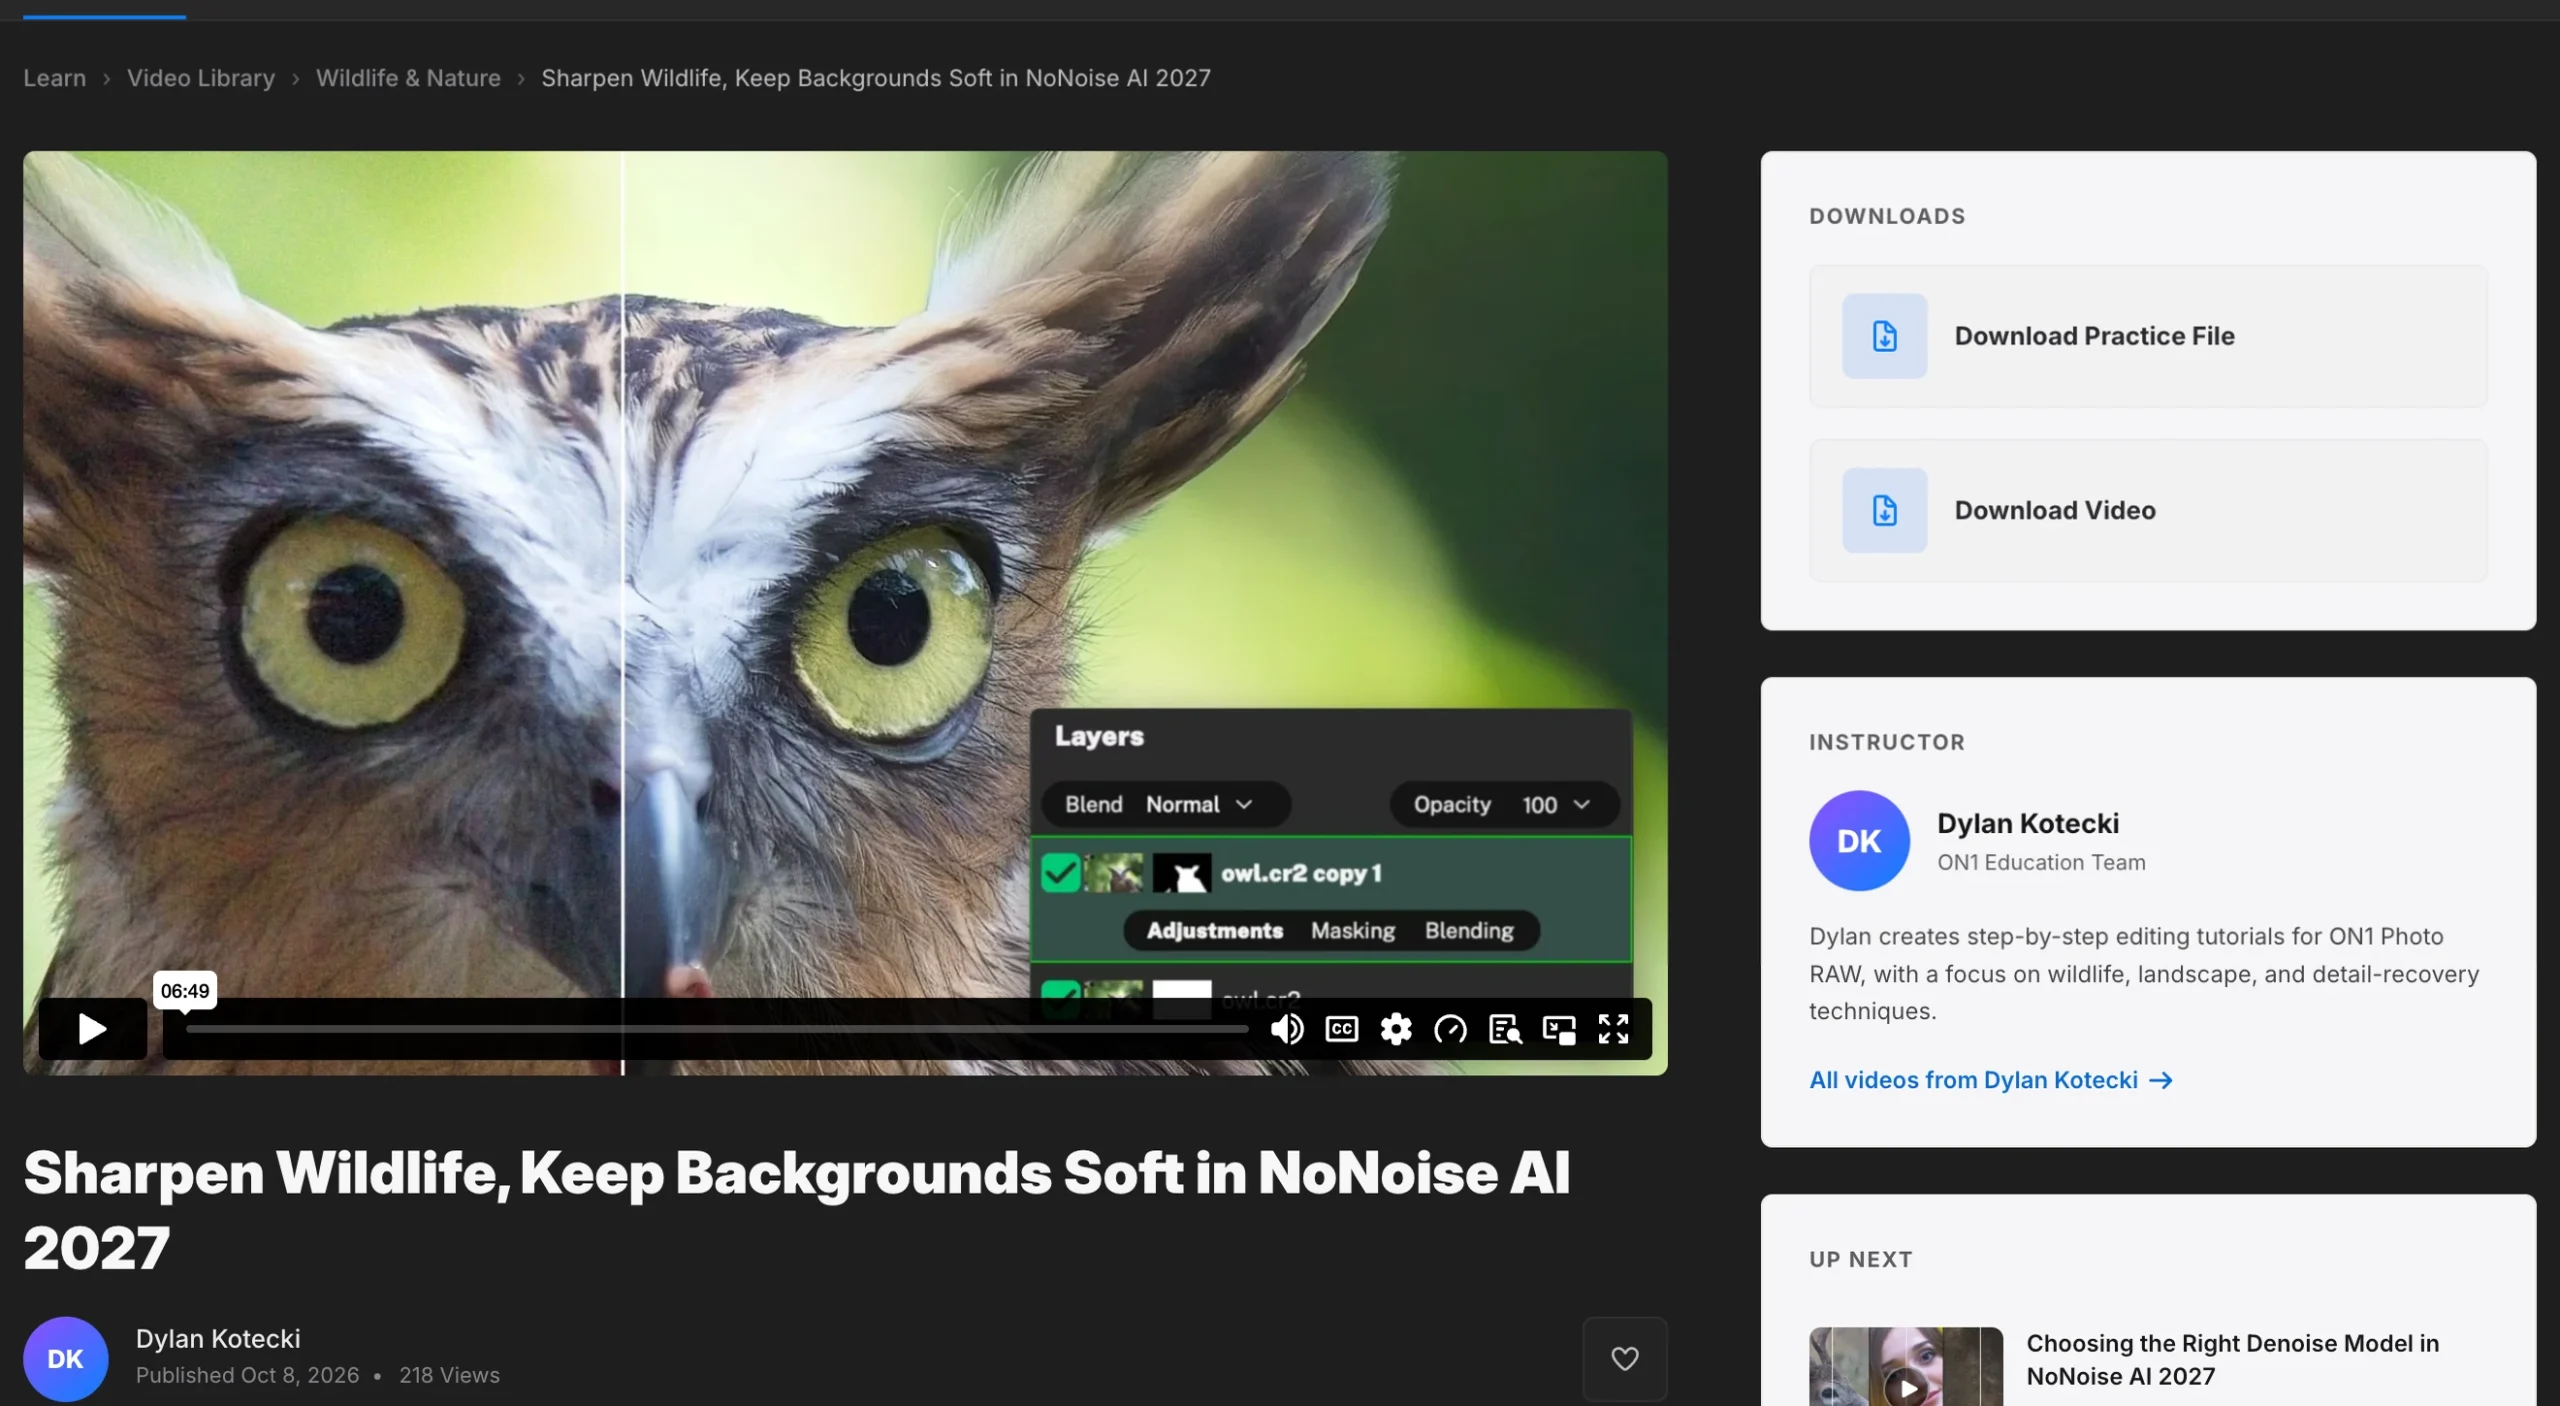
Task: Click current breadcrumb 'Sharpen Wildlife, Keep Backgrounds Soft'
Action: 876,78
